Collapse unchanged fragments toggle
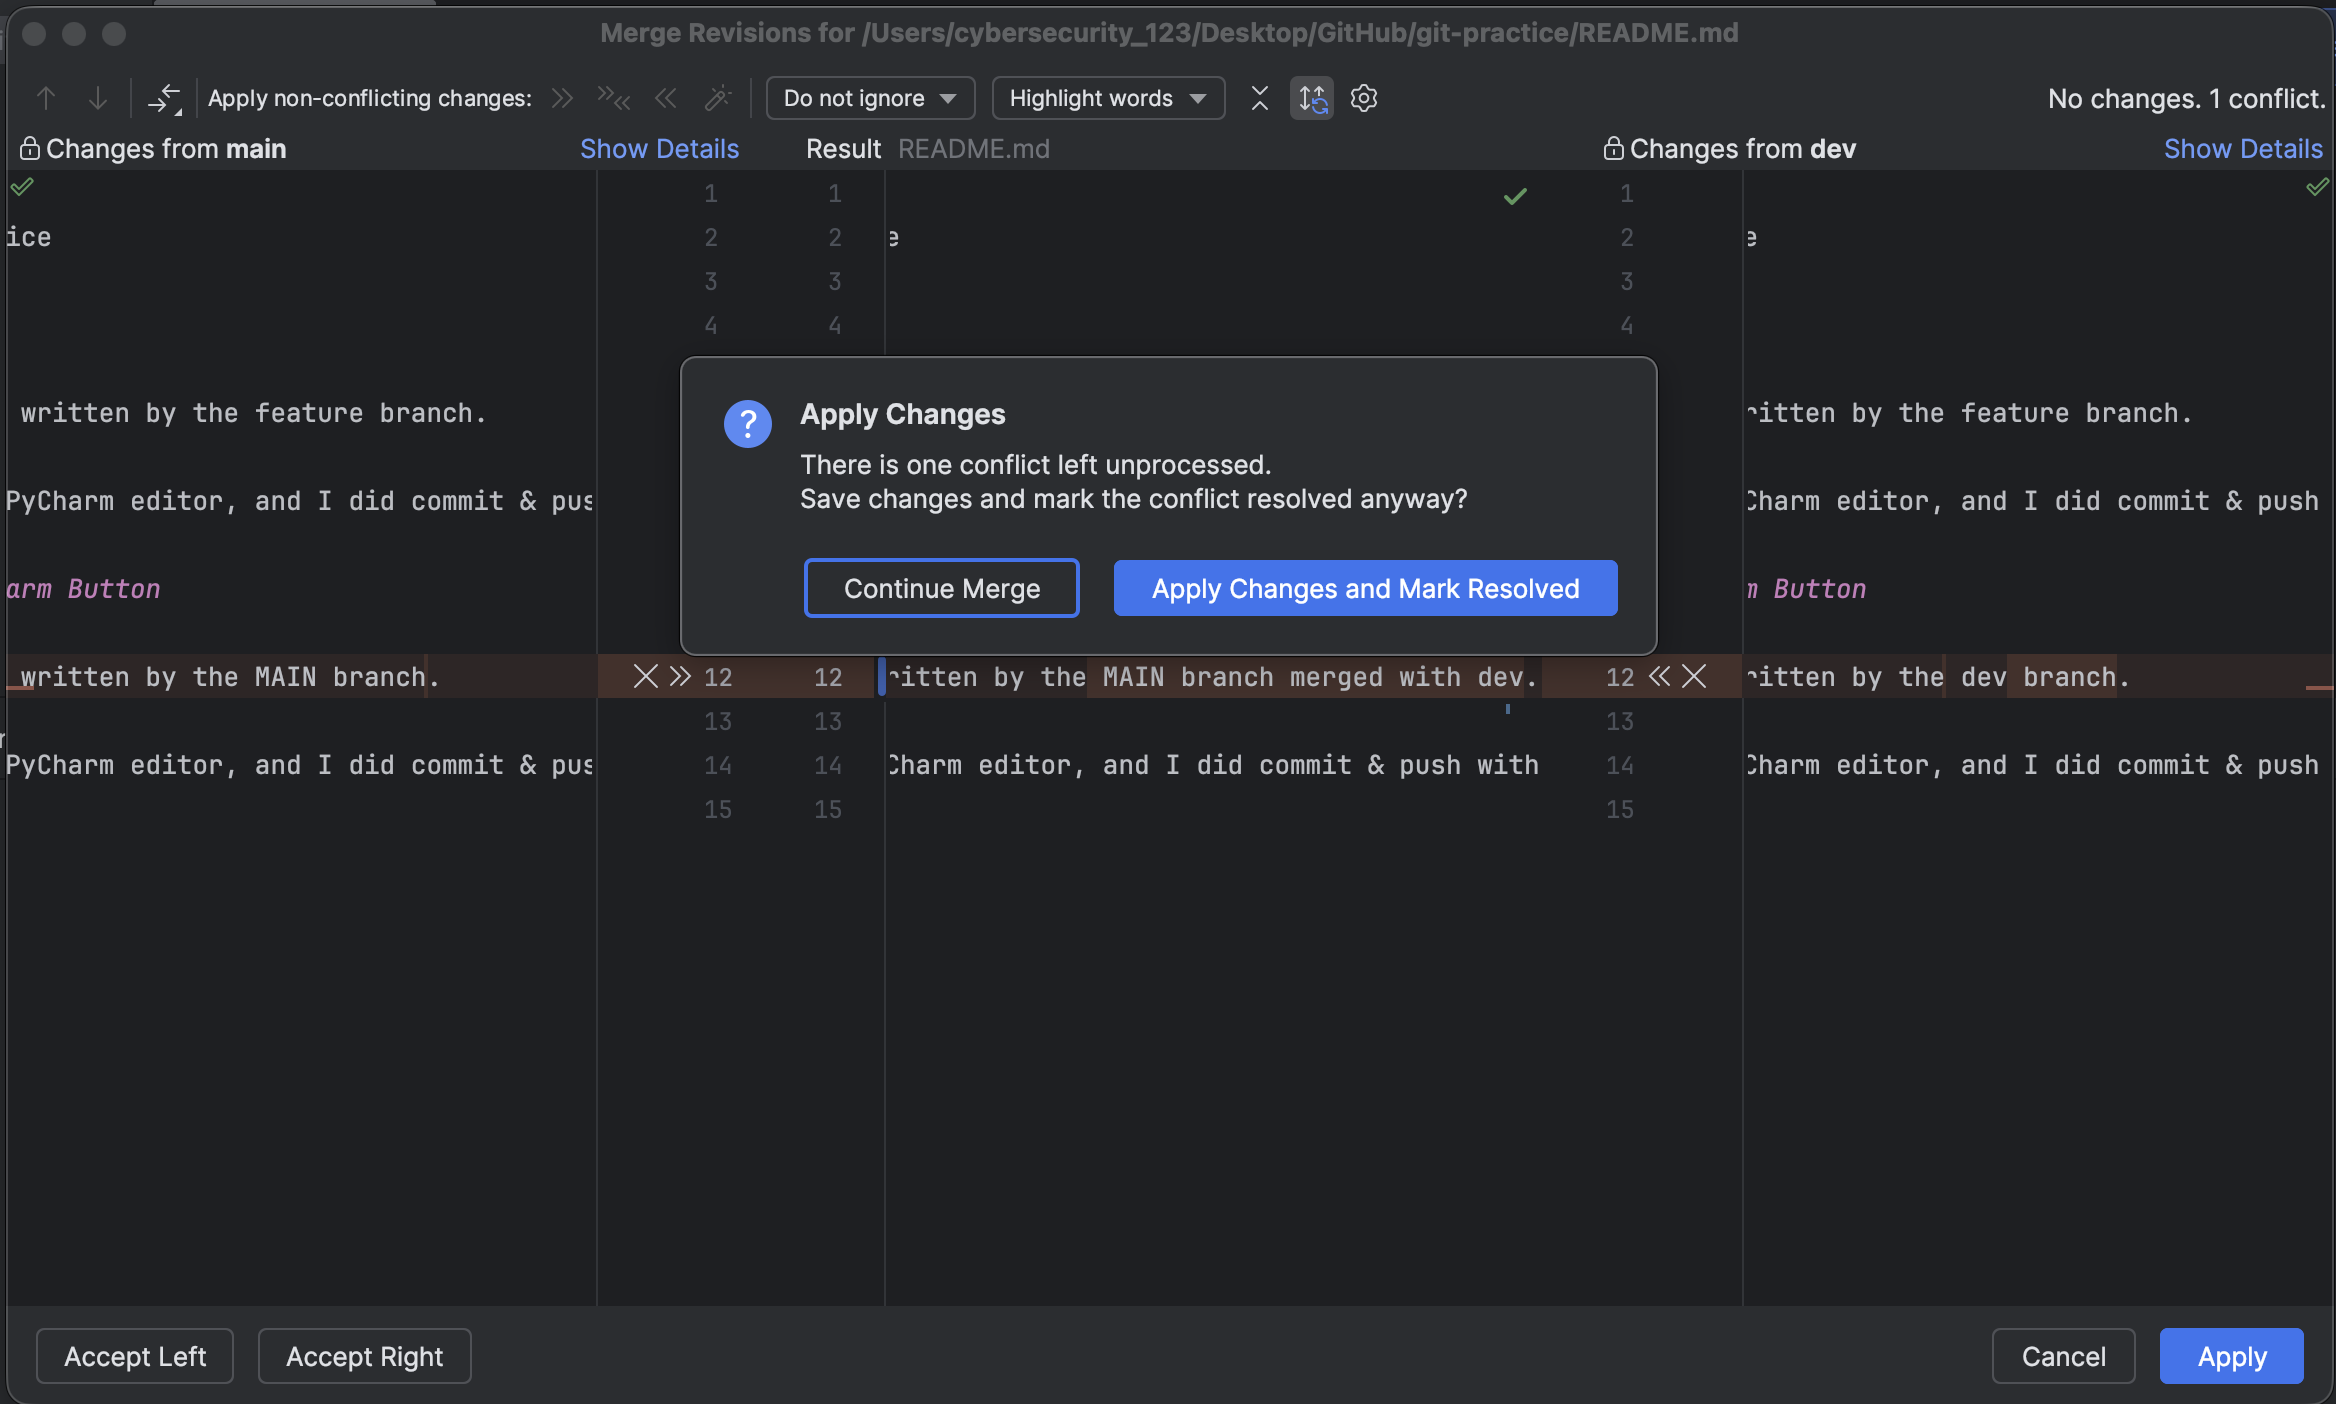This screenshot has height=1404, width=2336. (1260, 98)
